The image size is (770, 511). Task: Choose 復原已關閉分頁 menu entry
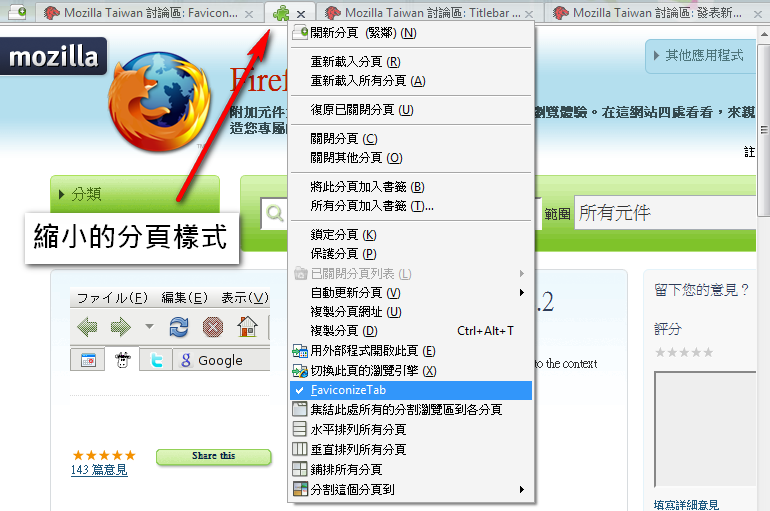pyautogui.click(x=411, y=109)
